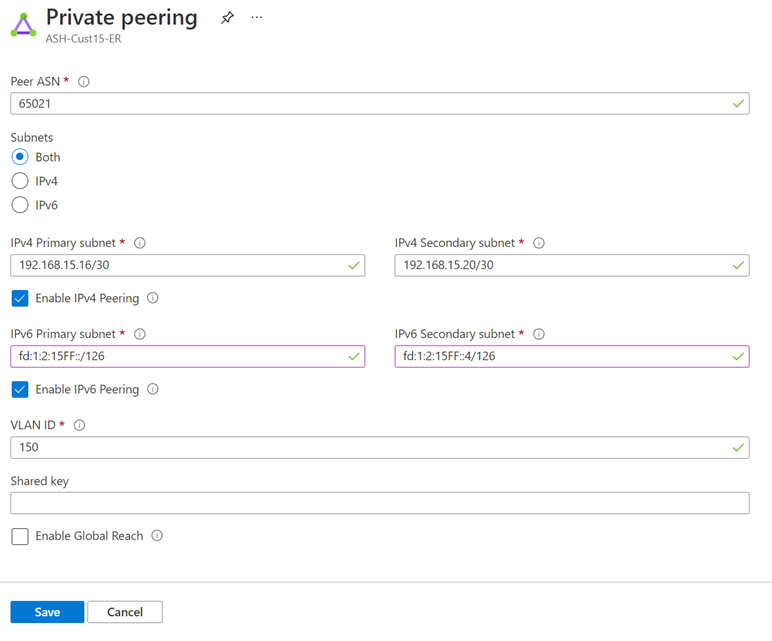
Task: Select the IPv6 subnets radio button
Action: [x=20, y=205]
